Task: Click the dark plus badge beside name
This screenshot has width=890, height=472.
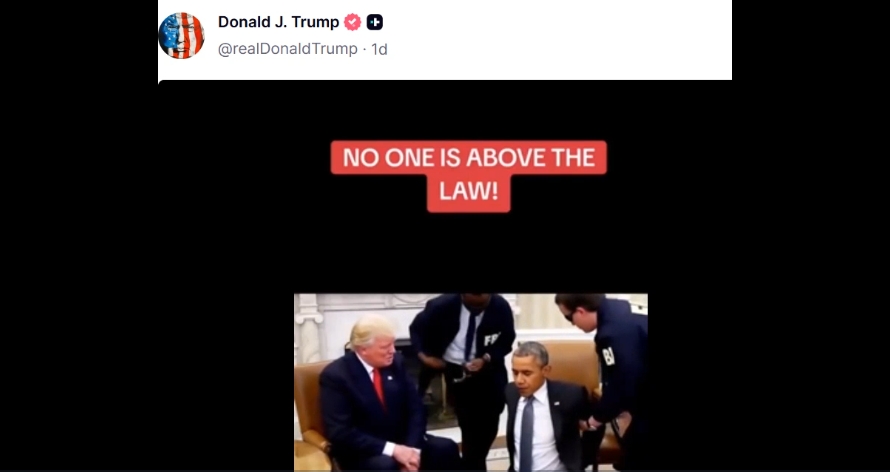Action: pos(375,22)
